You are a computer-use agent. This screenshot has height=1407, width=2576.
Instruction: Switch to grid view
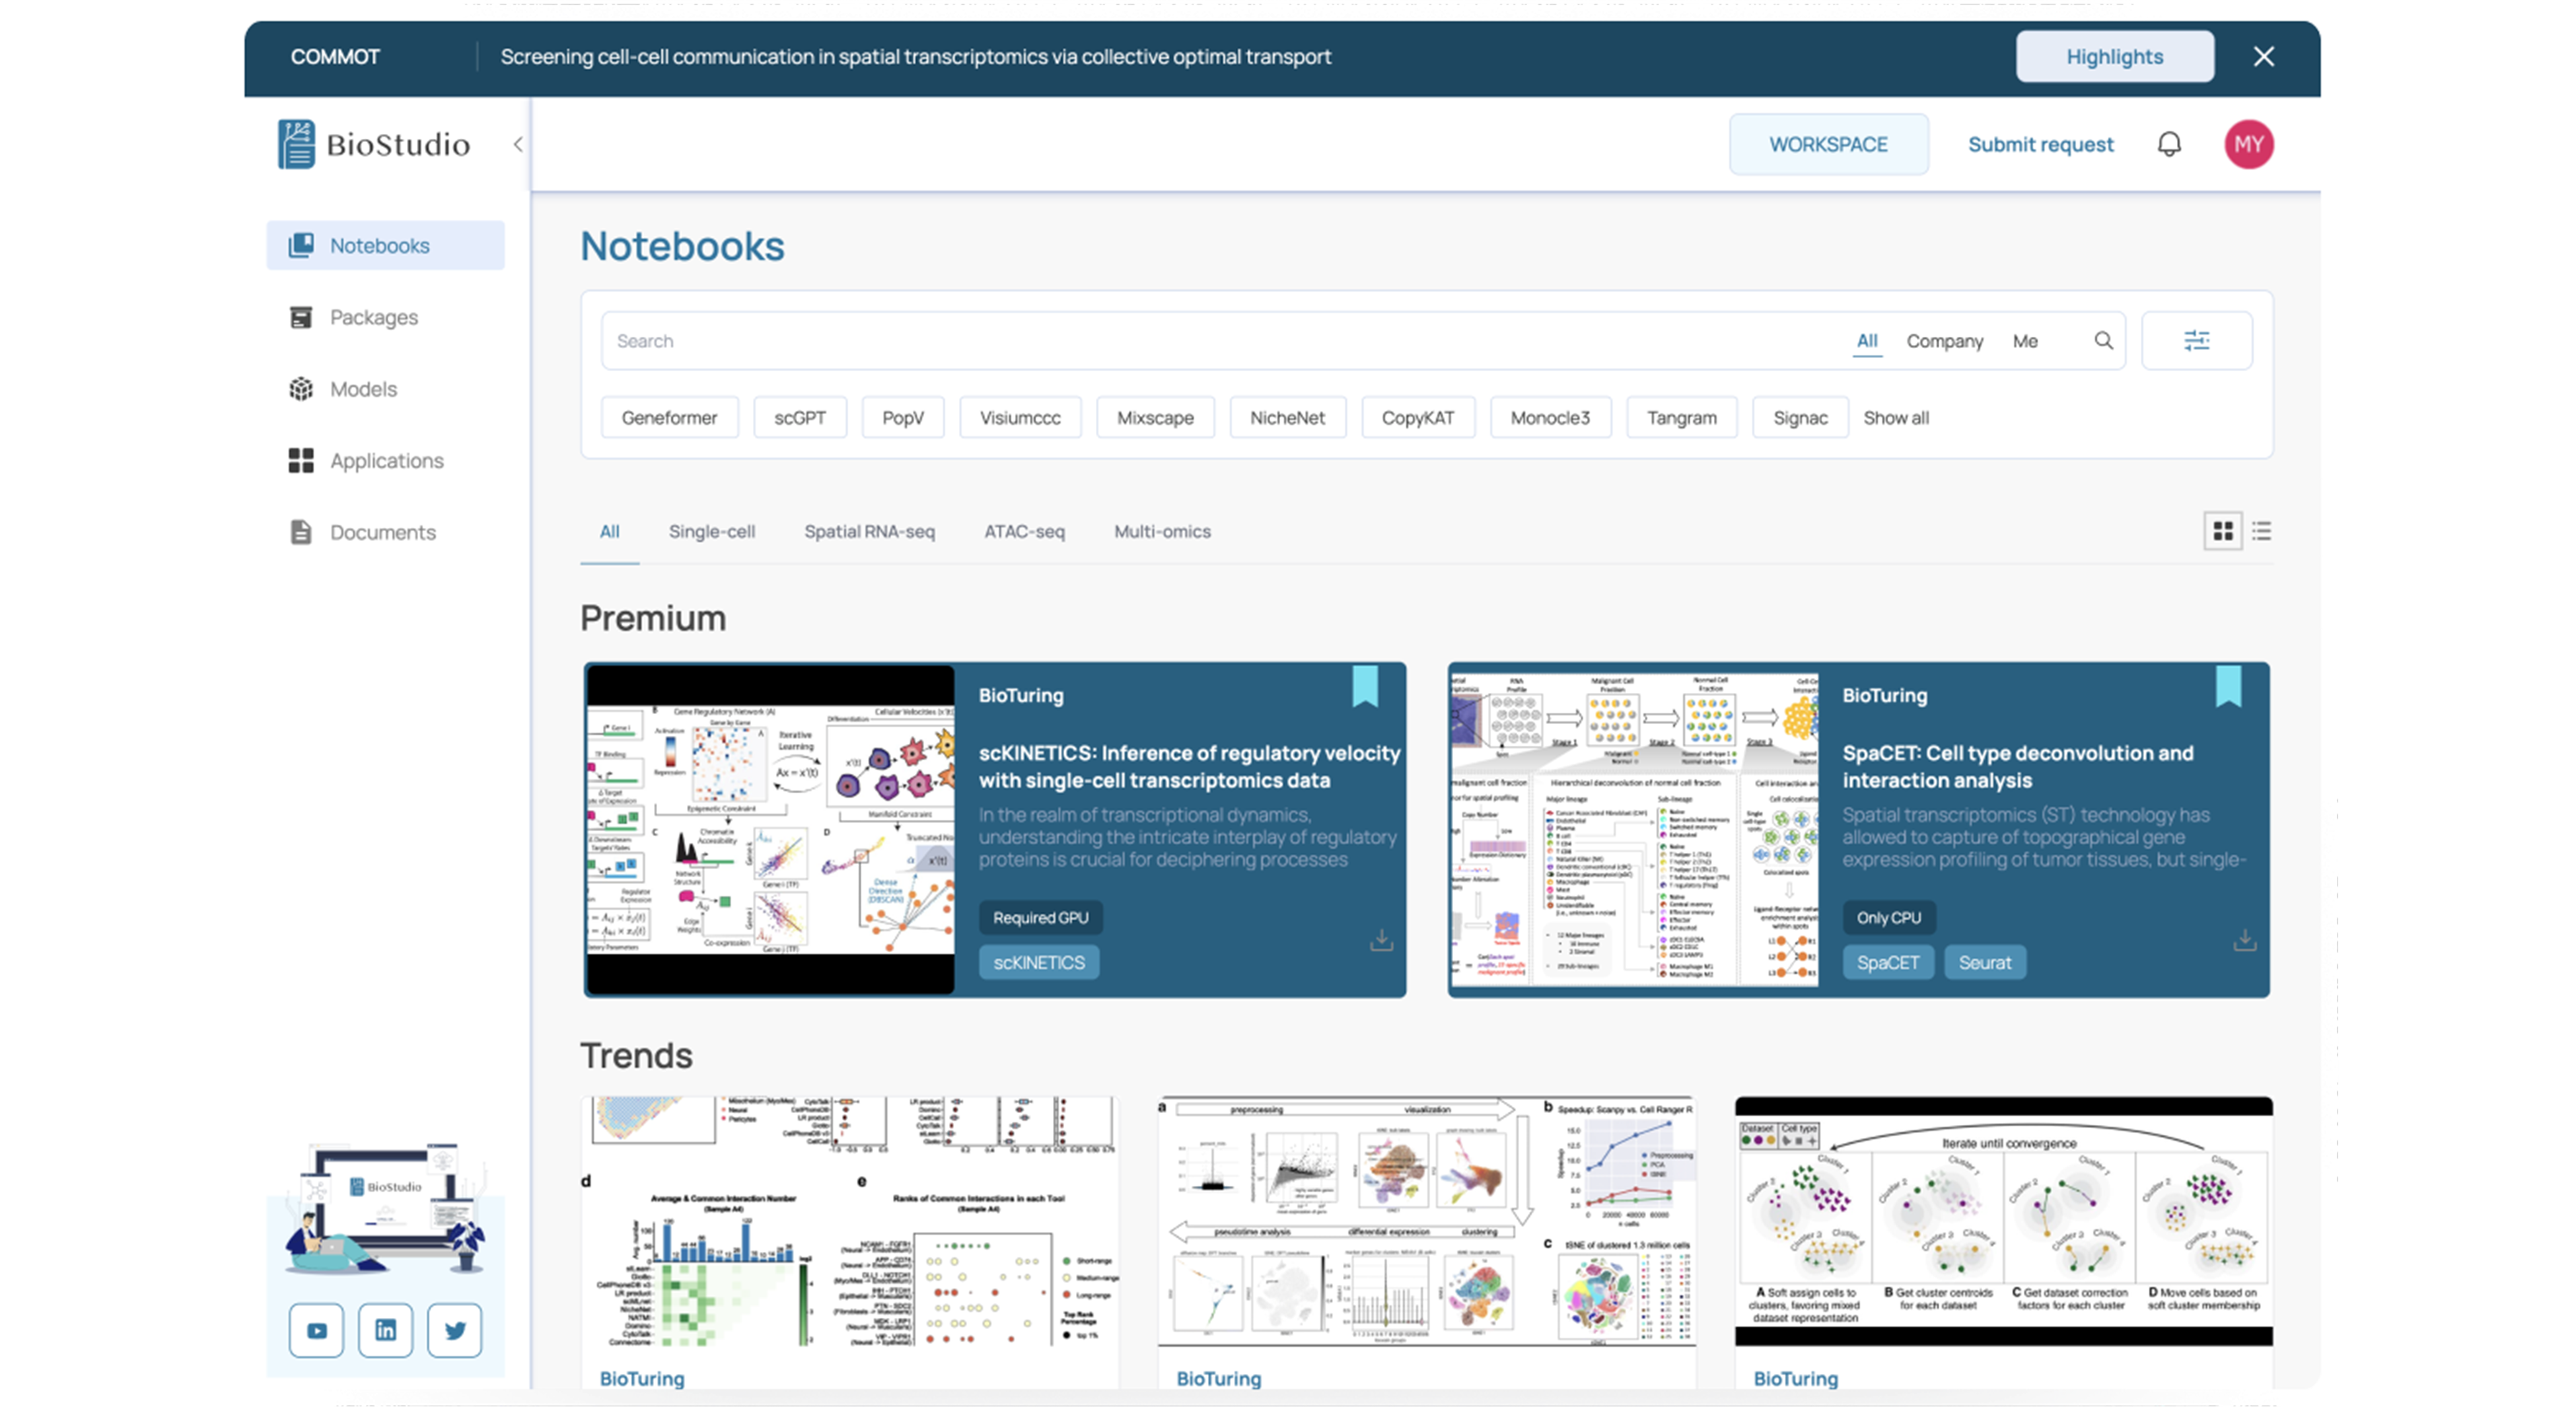pos(2222,532)
